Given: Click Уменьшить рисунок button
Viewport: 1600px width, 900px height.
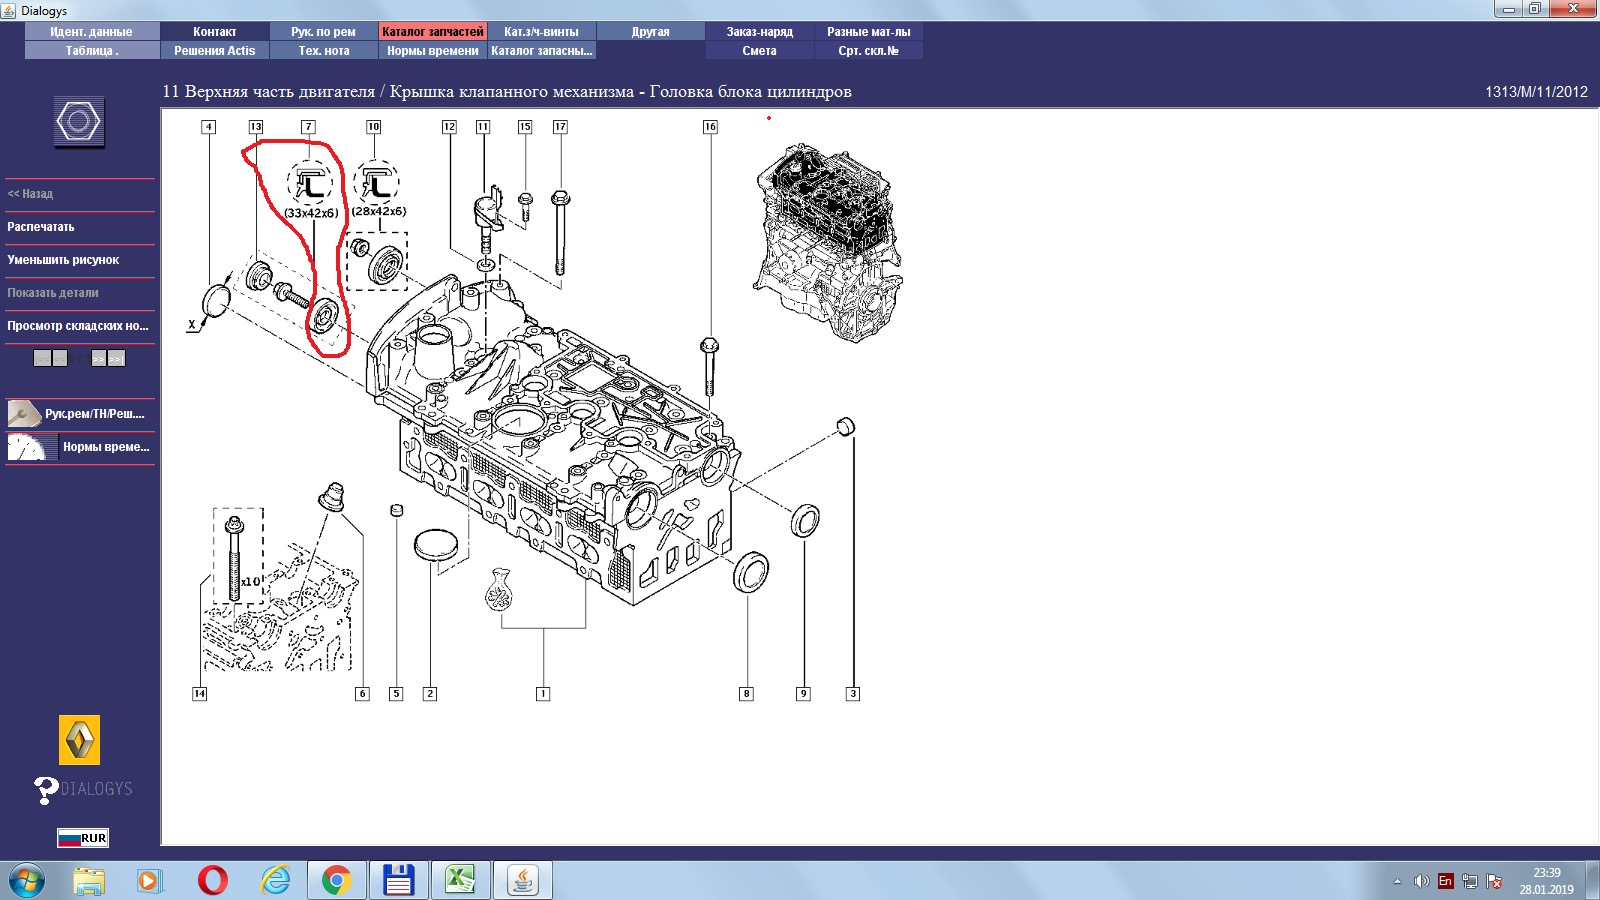Looking at the screenshot, I should [80, 260].
